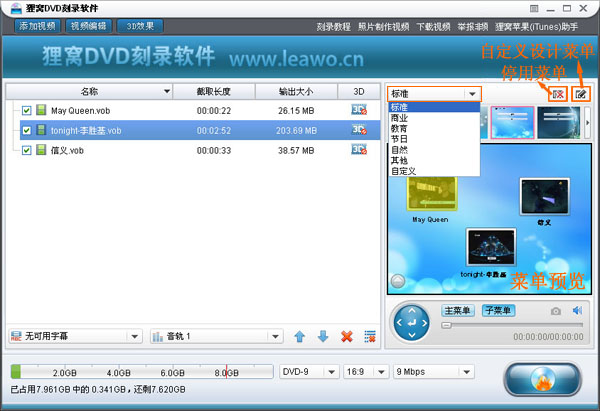The width and height of the screenshot is (600, 411).
Task: Switch to the 主菜单 tab
Action: (x=458, y=310)
